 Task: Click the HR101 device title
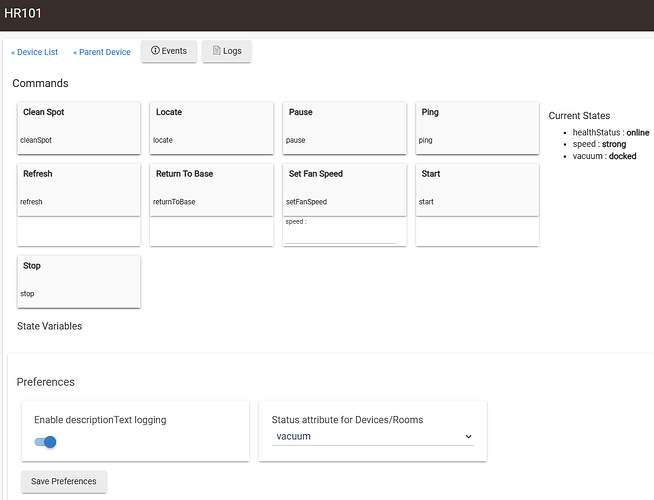pyautogui.click(x=23, y=13)
